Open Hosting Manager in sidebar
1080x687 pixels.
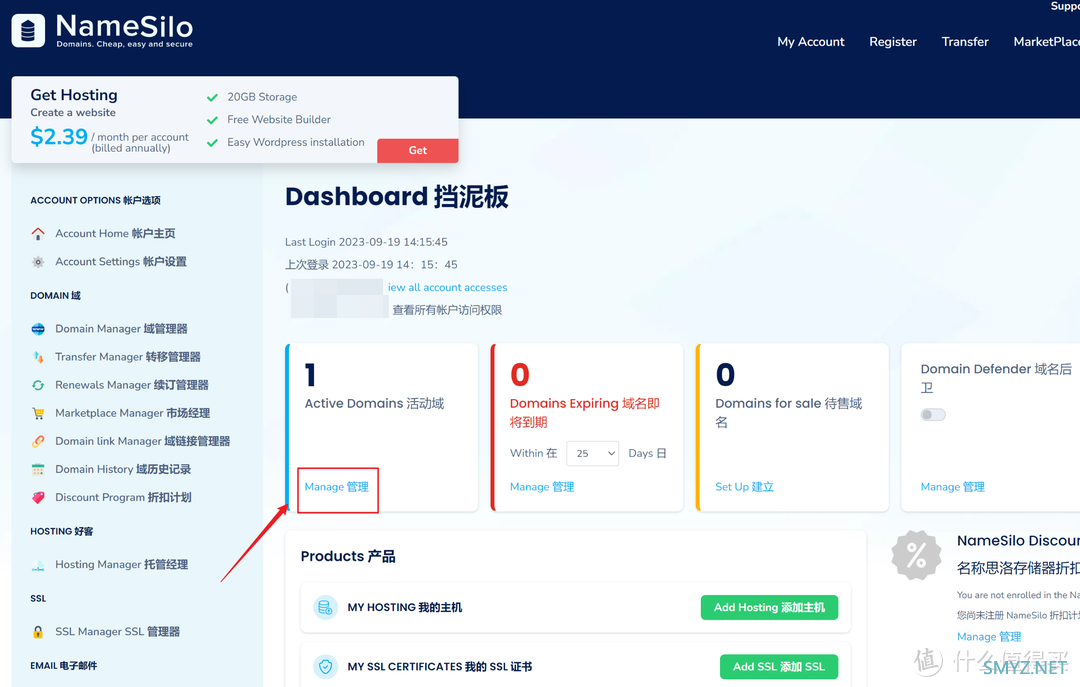(121, 565)
